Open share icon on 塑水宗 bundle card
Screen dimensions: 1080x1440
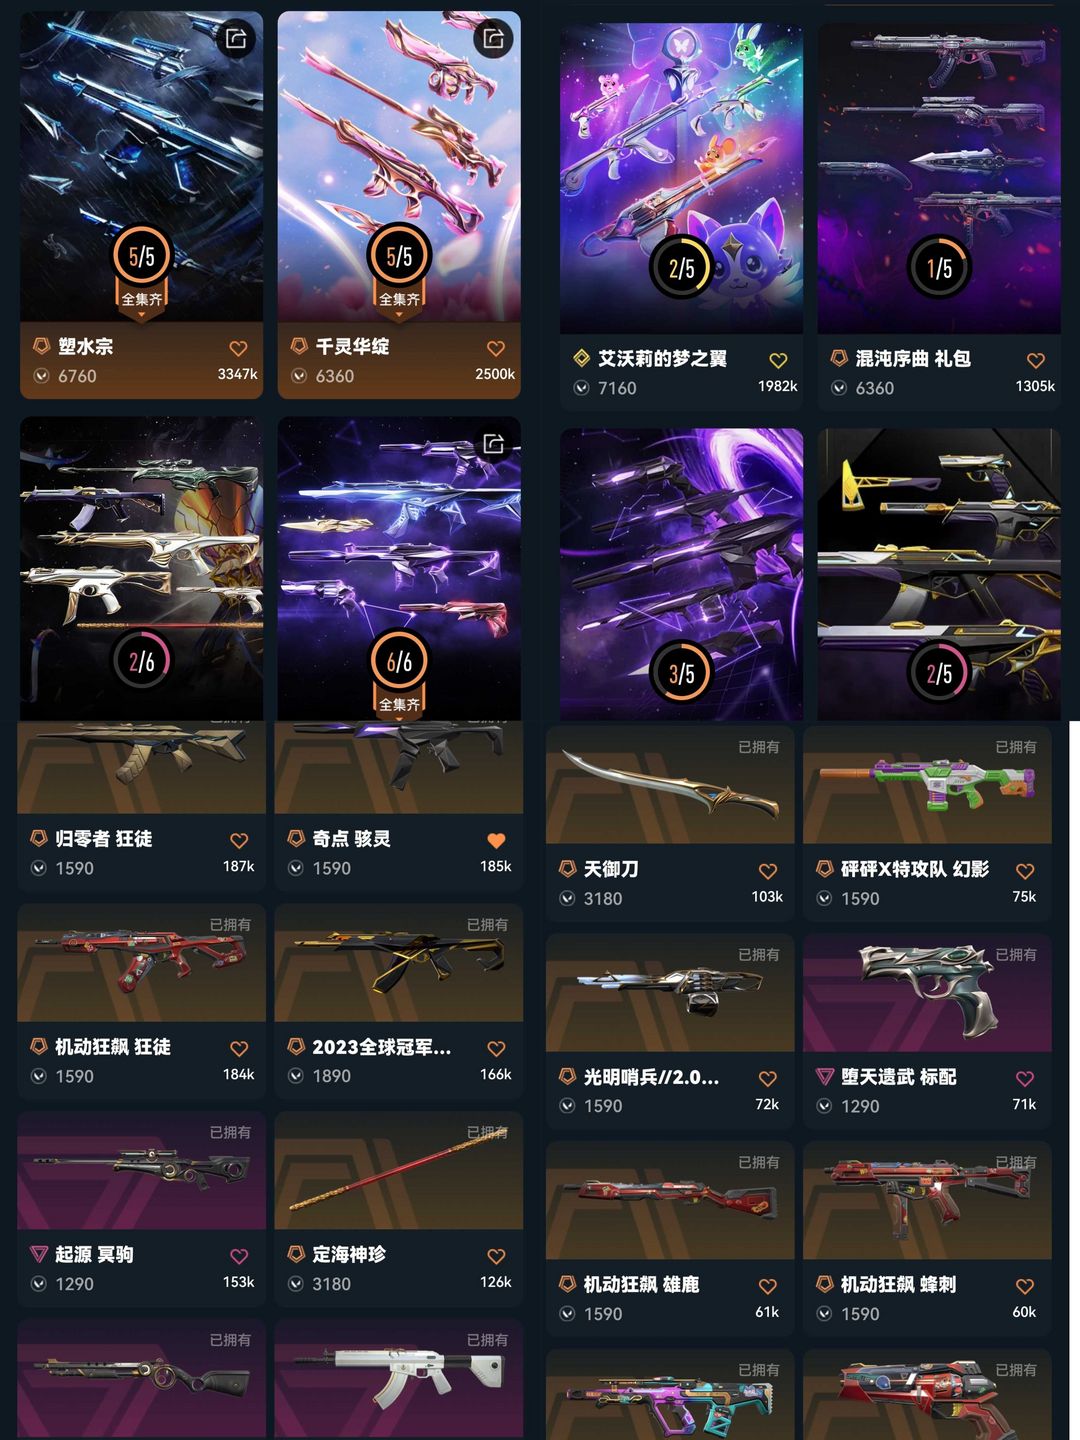click(236, 39)
